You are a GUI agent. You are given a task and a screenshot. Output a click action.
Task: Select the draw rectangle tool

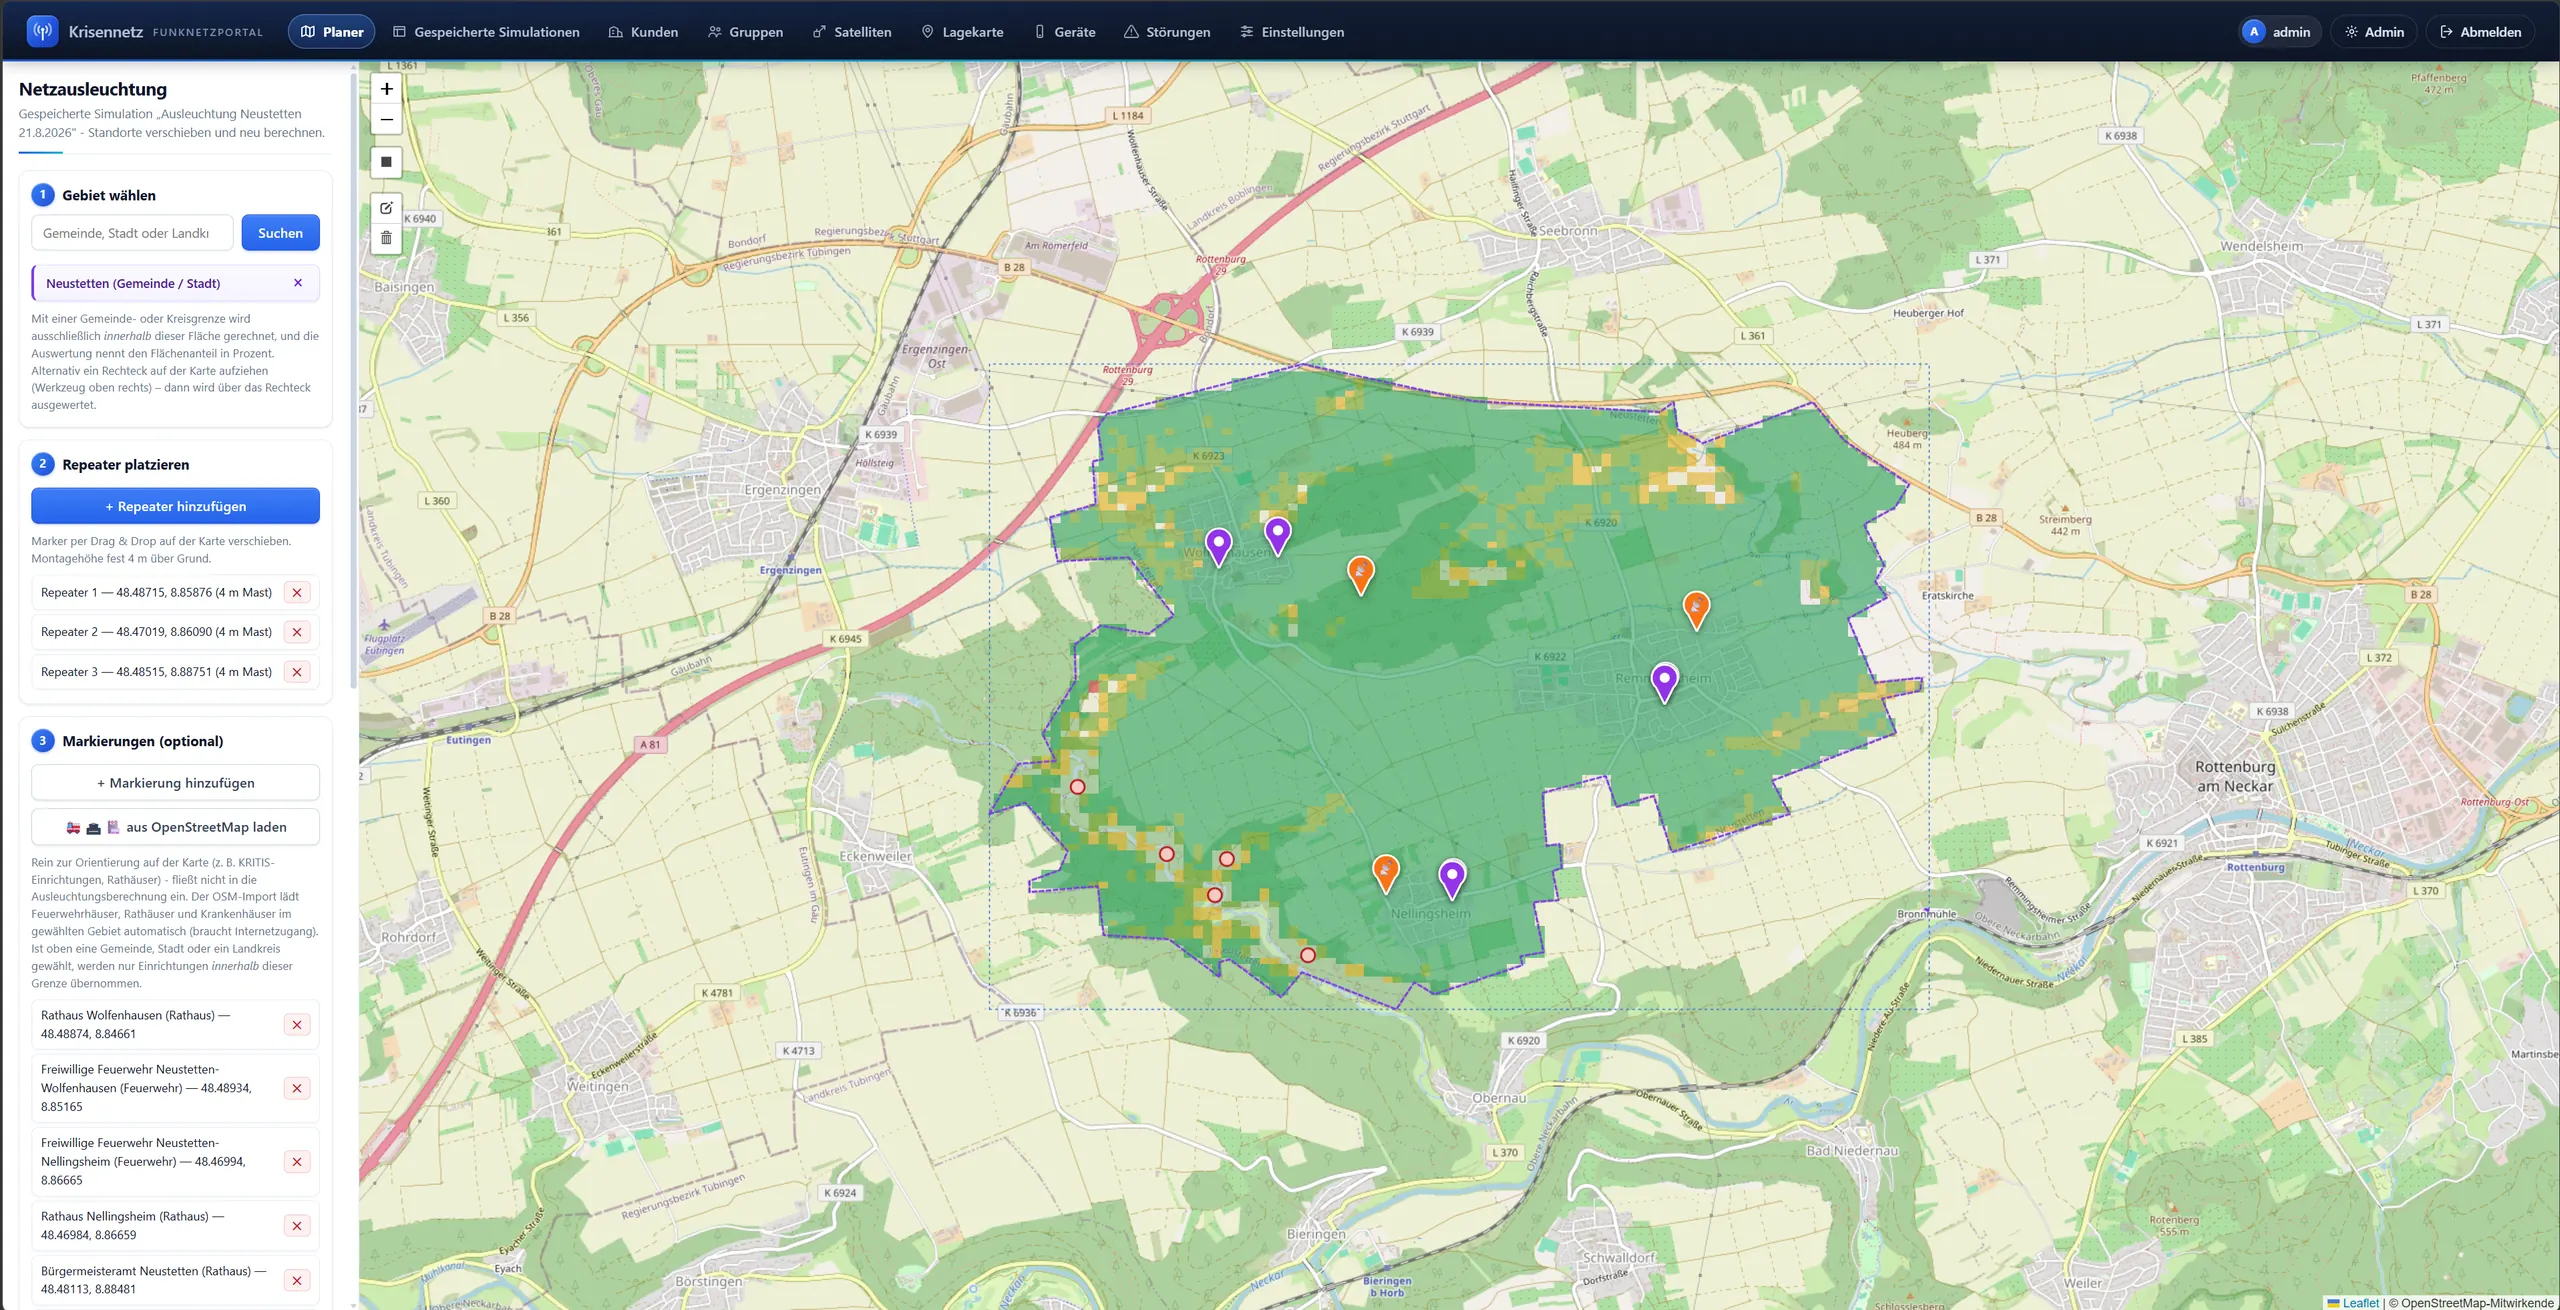387,162
